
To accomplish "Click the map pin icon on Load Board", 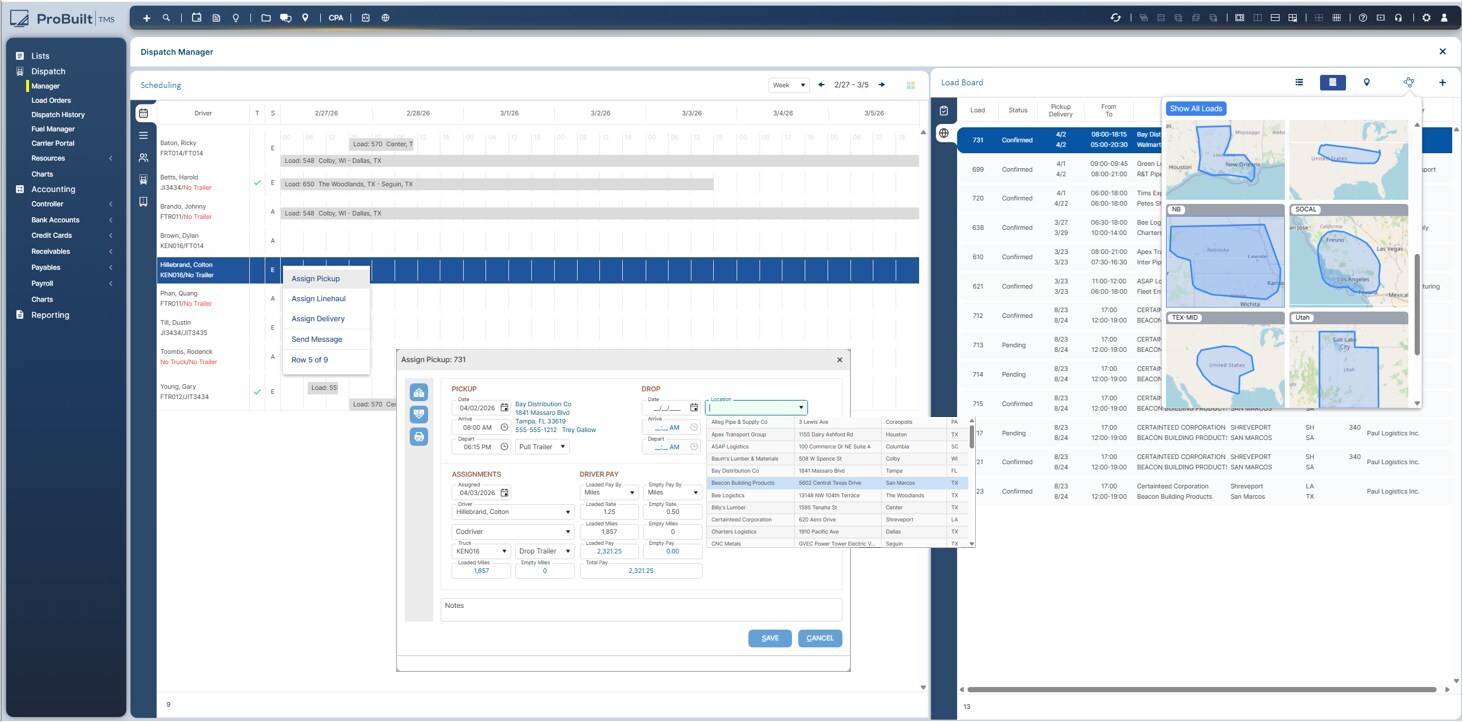I will click(x=1367, y=83).
